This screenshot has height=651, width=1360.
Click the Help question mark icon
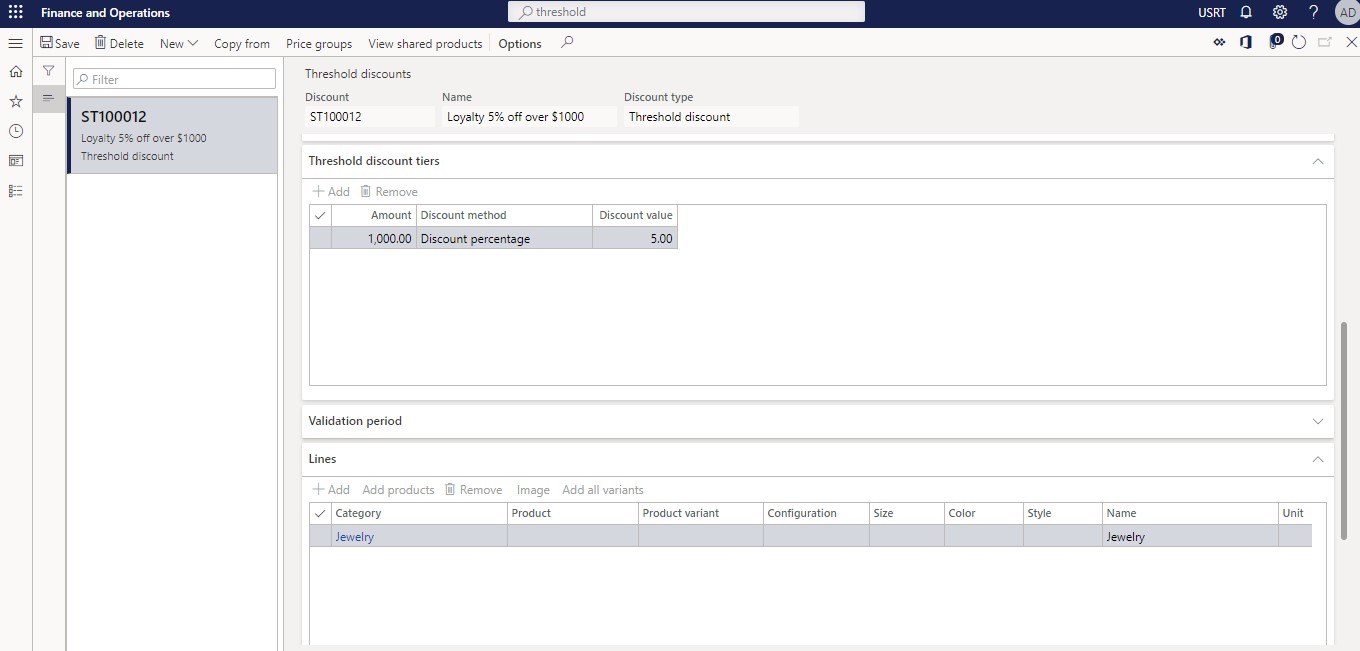(x=1313, y=13)
